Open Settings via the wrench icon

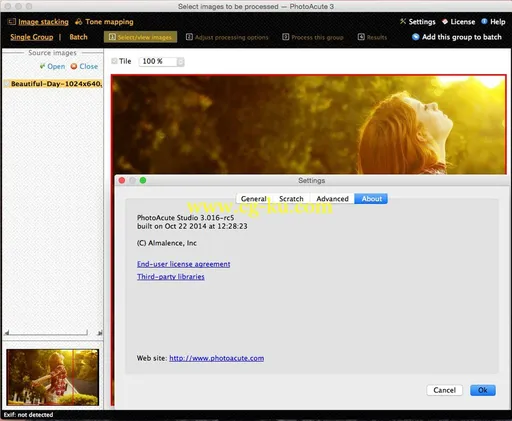pos(403,21)
